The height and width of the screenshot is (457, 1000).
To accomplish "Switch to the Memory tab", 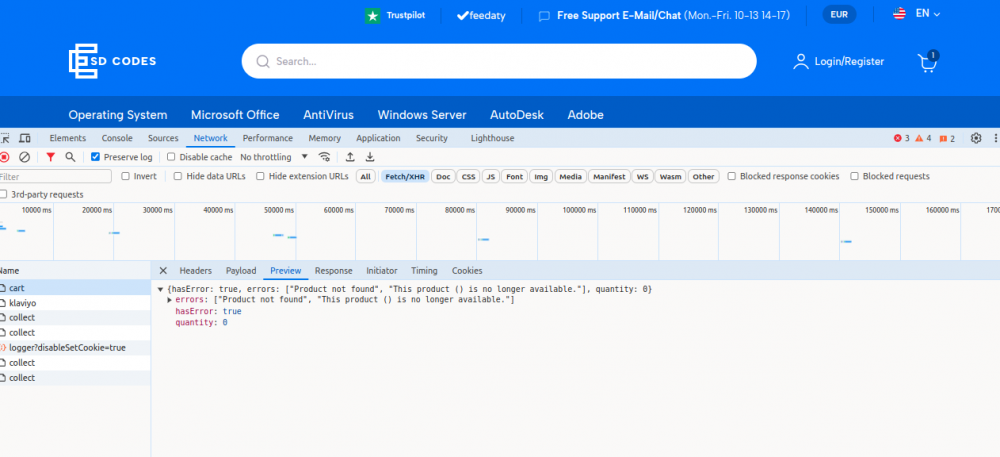I will point(325,138).
